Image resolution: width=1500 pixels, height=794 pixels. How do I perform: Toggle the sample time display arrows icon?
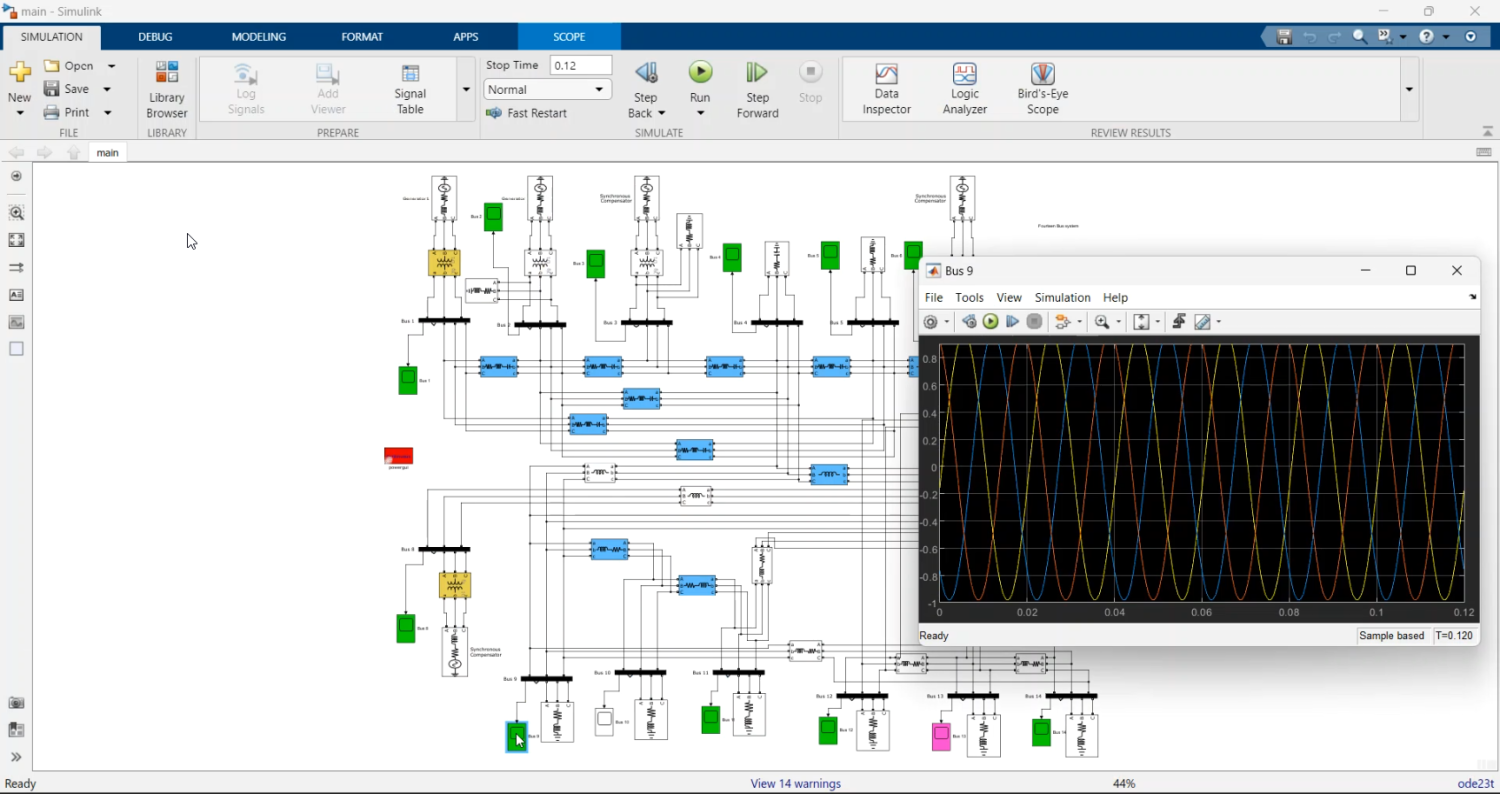click(16, 268)
